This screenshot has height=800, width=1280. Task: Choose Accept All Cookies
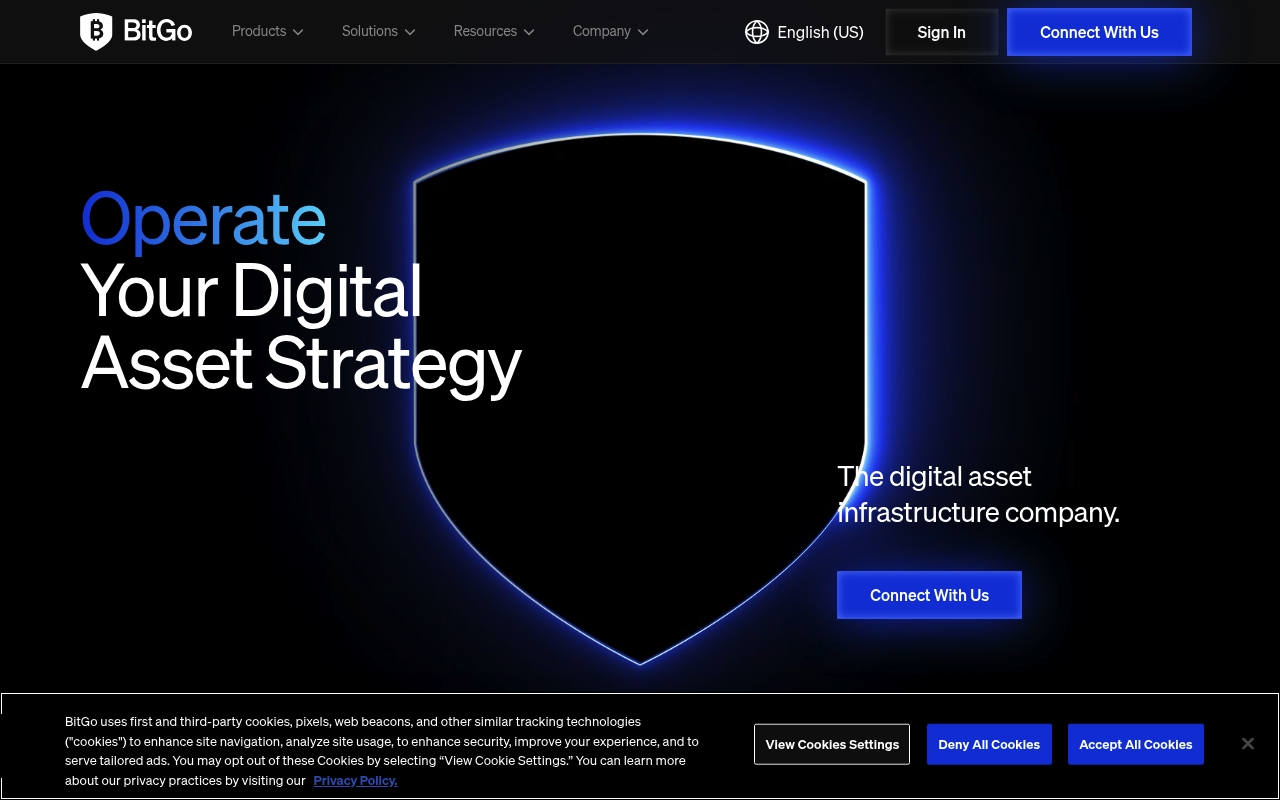pyautogui.click(x=1136, y=744)
